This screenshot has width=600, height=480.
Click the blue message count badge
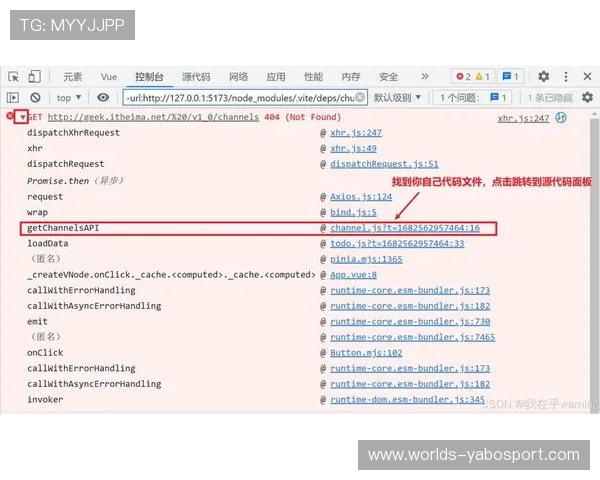pos(510,76)
